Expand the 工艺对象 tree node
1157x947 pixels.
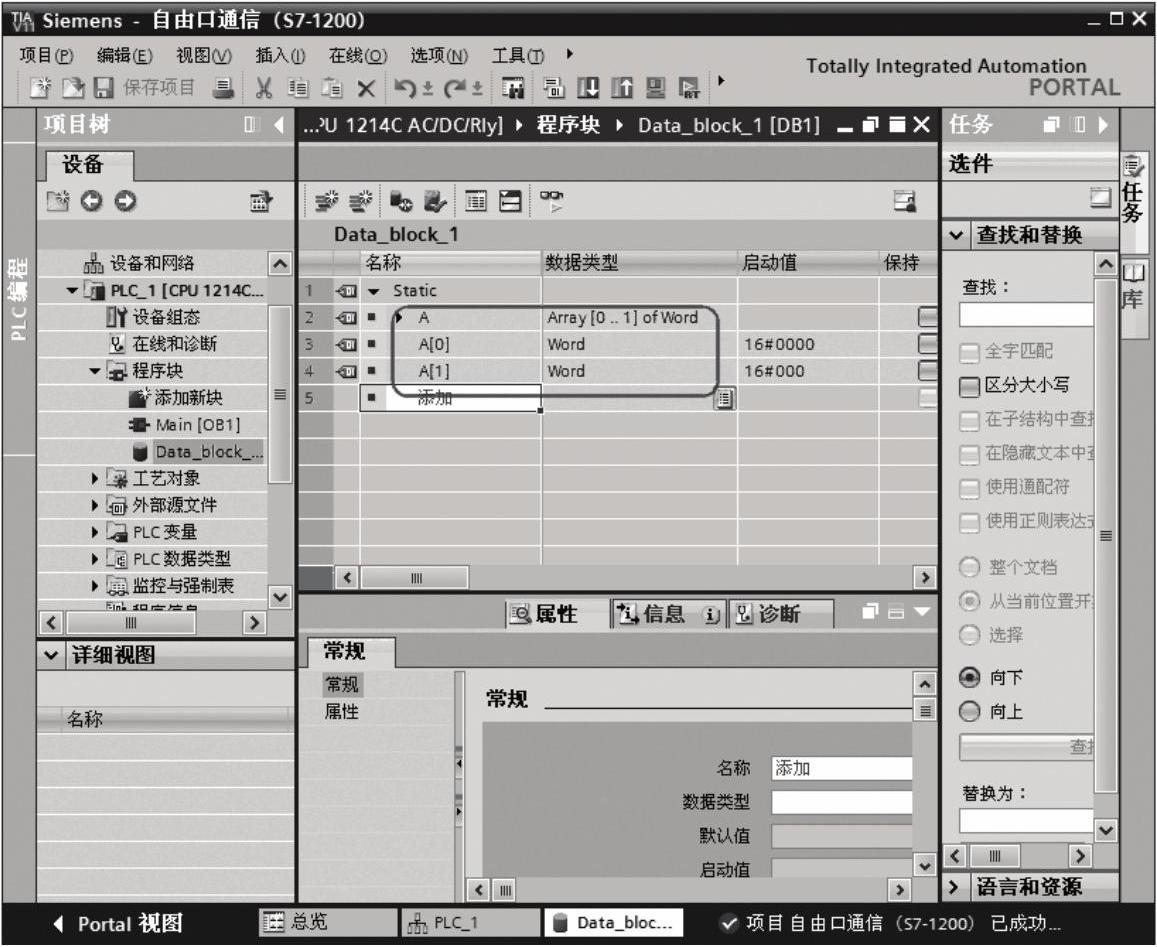coord(94,478)
